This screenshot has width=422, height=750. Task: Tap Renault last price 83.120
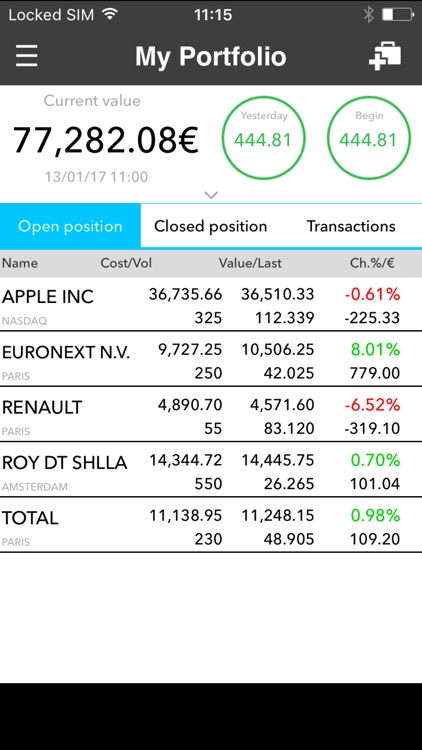[x=289, y=428]
